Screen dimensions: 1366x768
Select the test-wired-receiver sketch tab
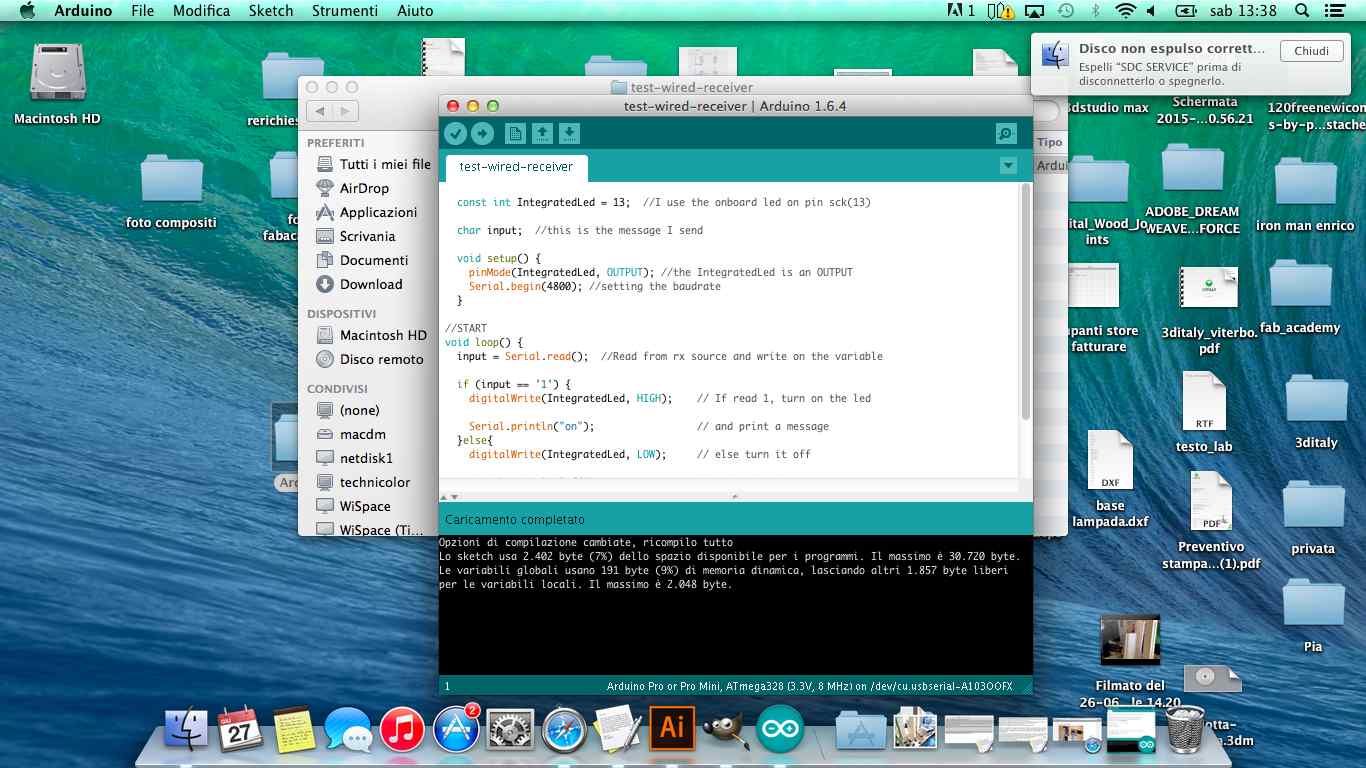click(x=516, y=167)
